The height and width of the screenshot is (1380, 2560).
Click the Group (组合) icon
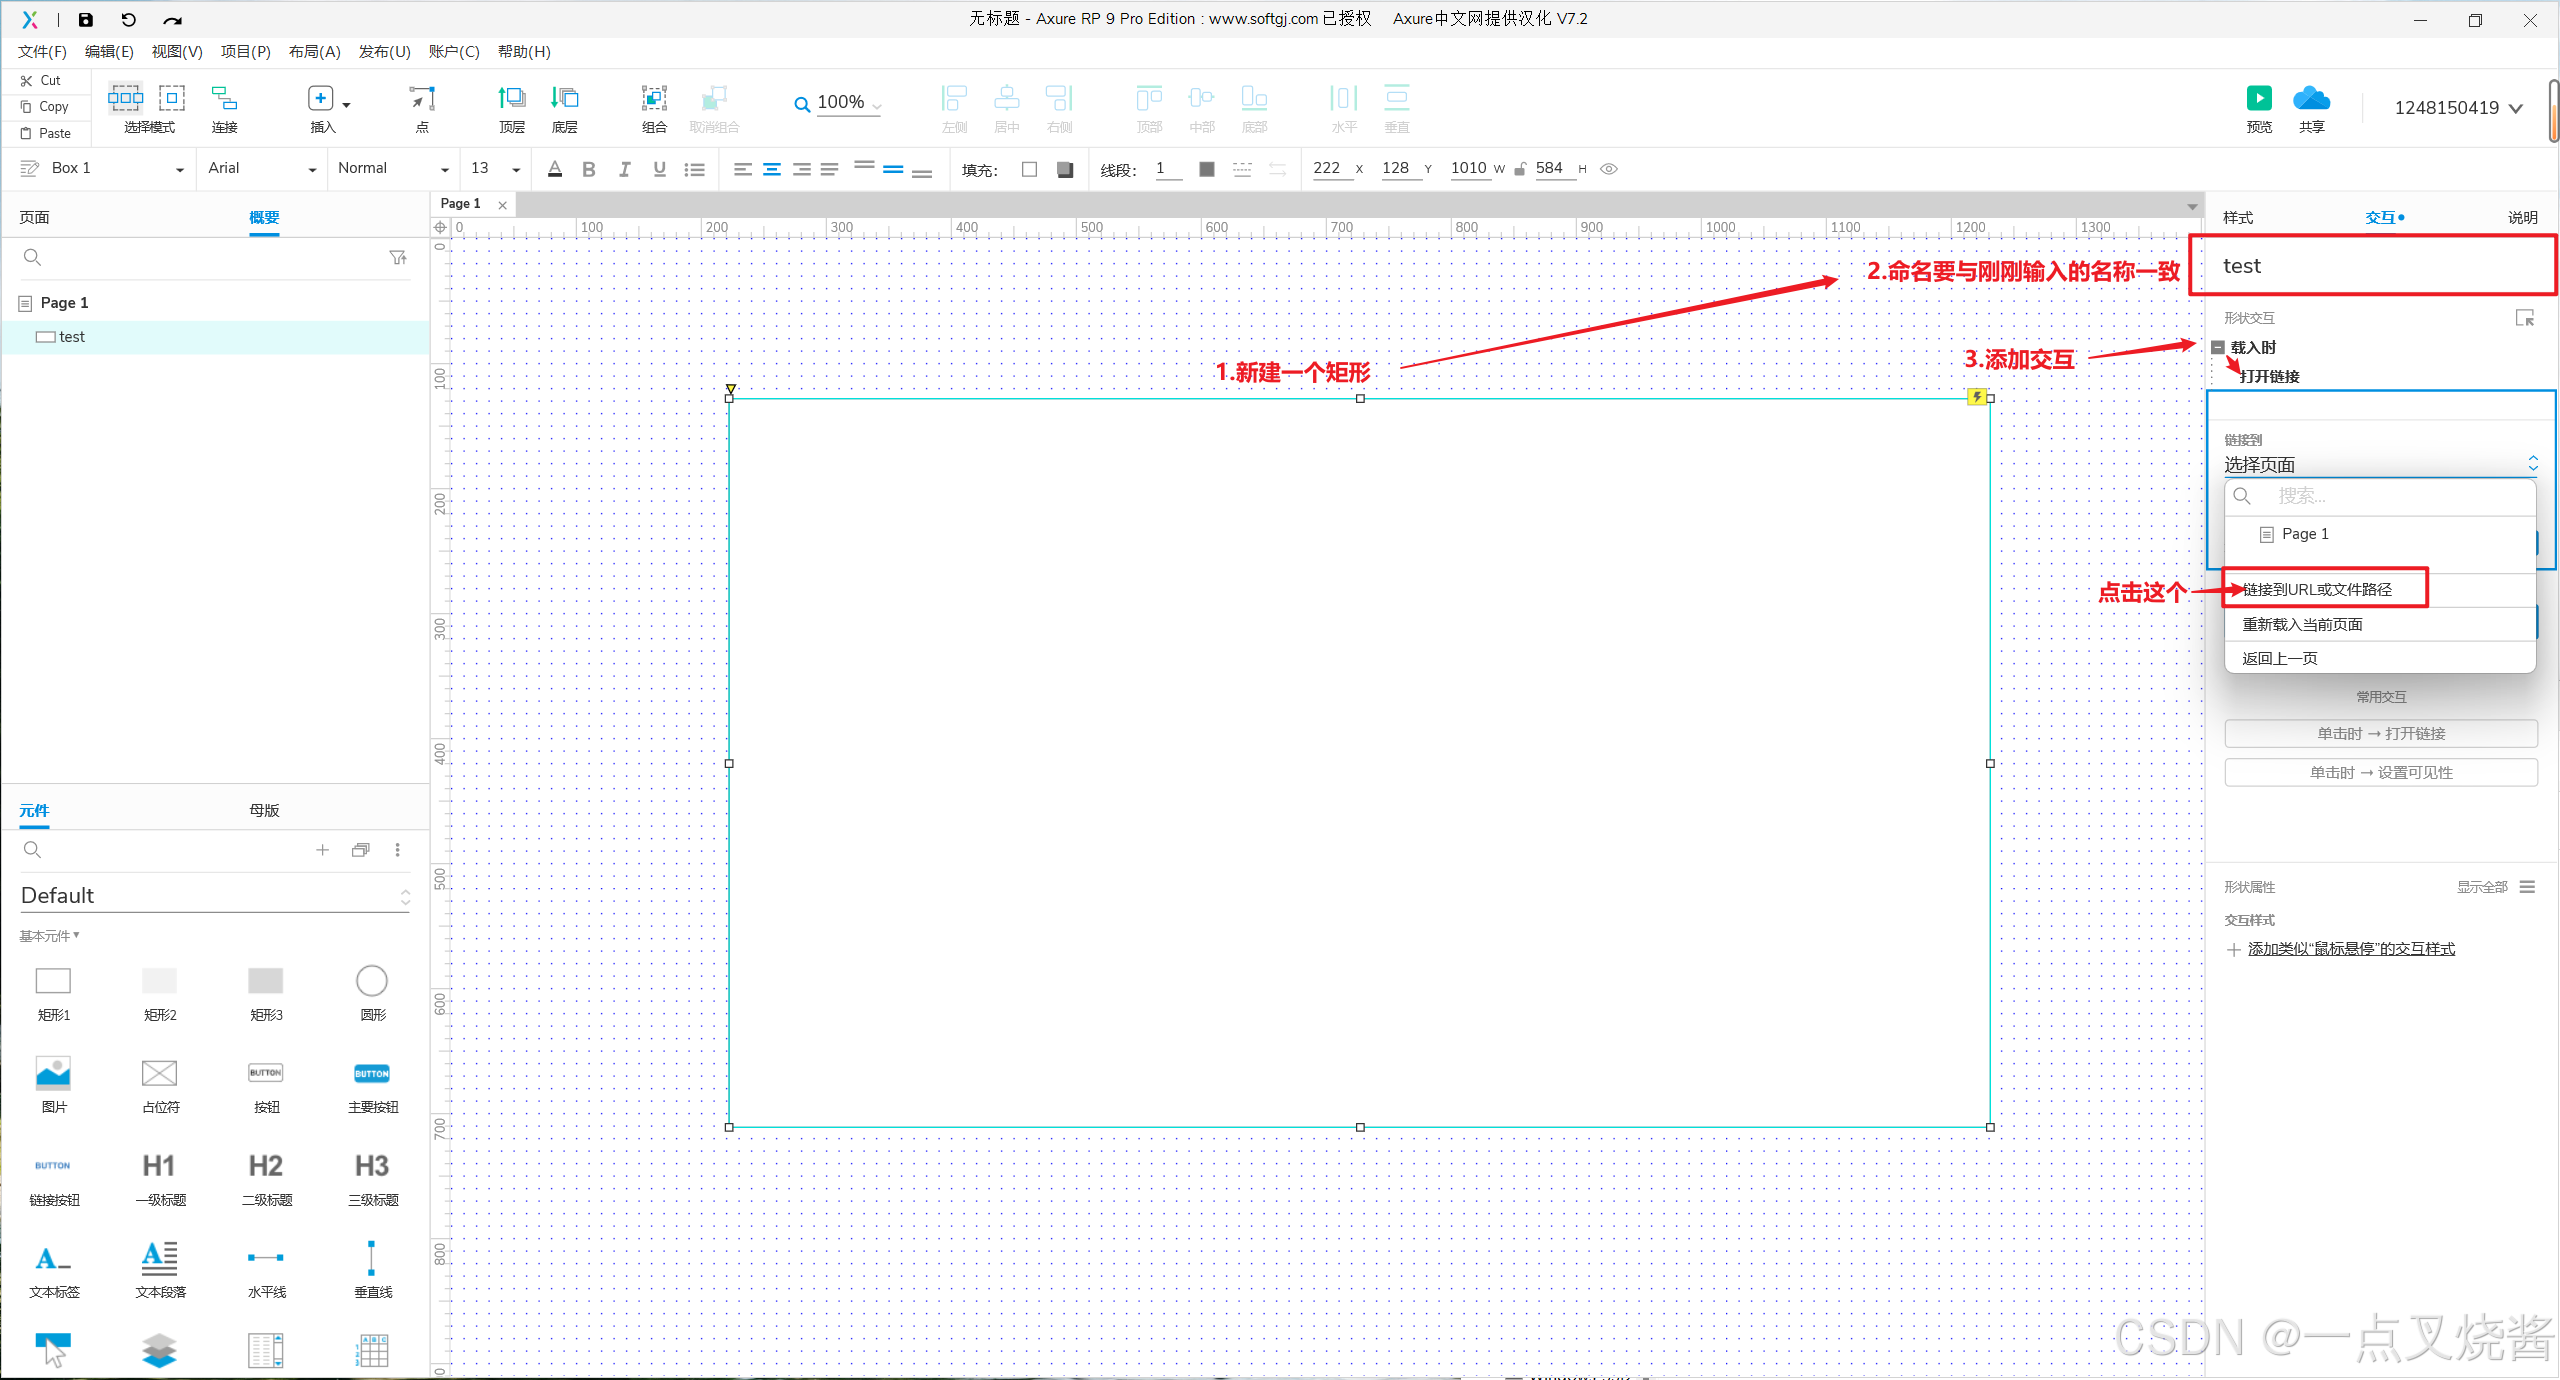[654, 98]
